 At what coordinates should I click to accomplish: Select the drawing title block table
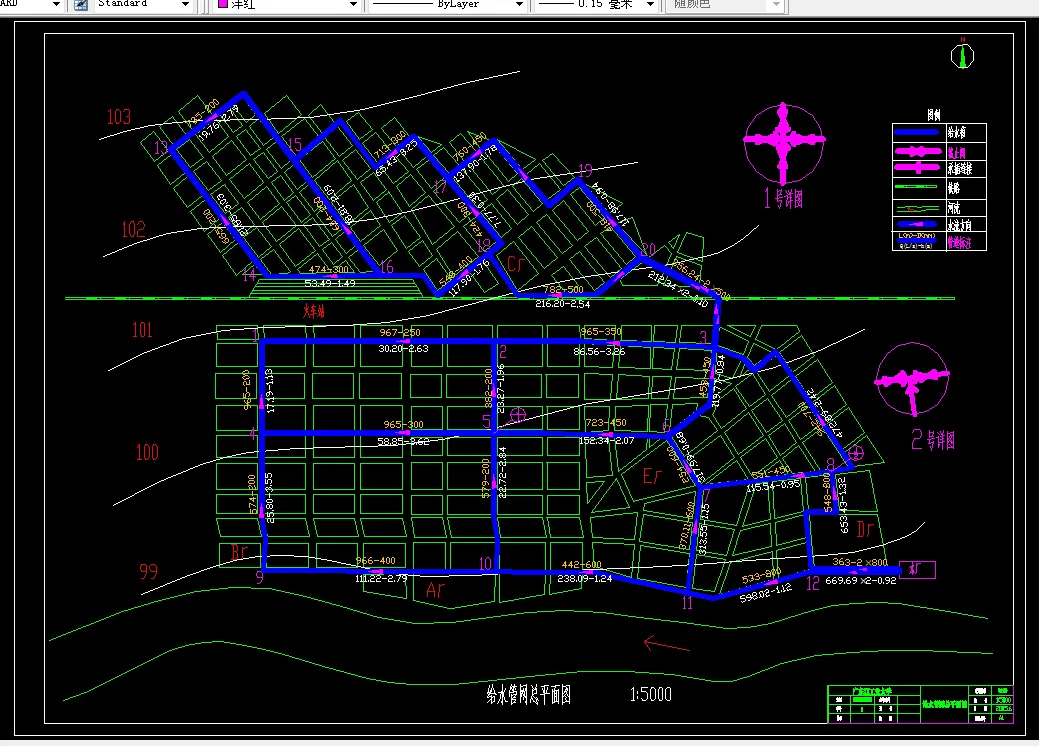click(920, 704)
